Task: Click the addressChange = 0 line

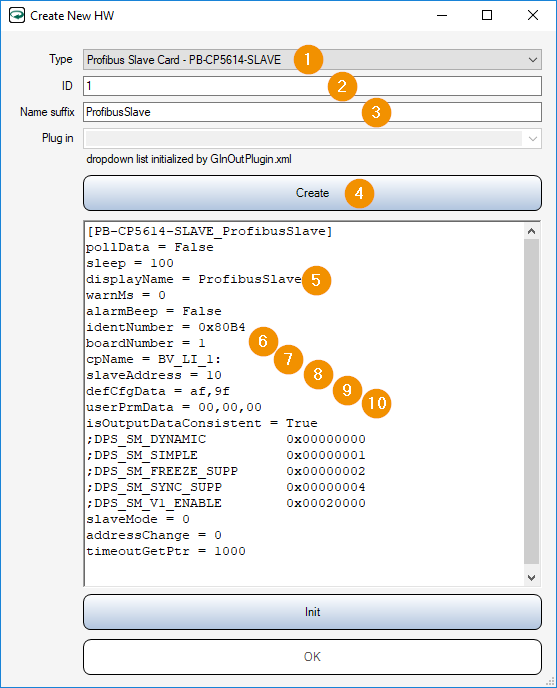Action: point(154,535)
